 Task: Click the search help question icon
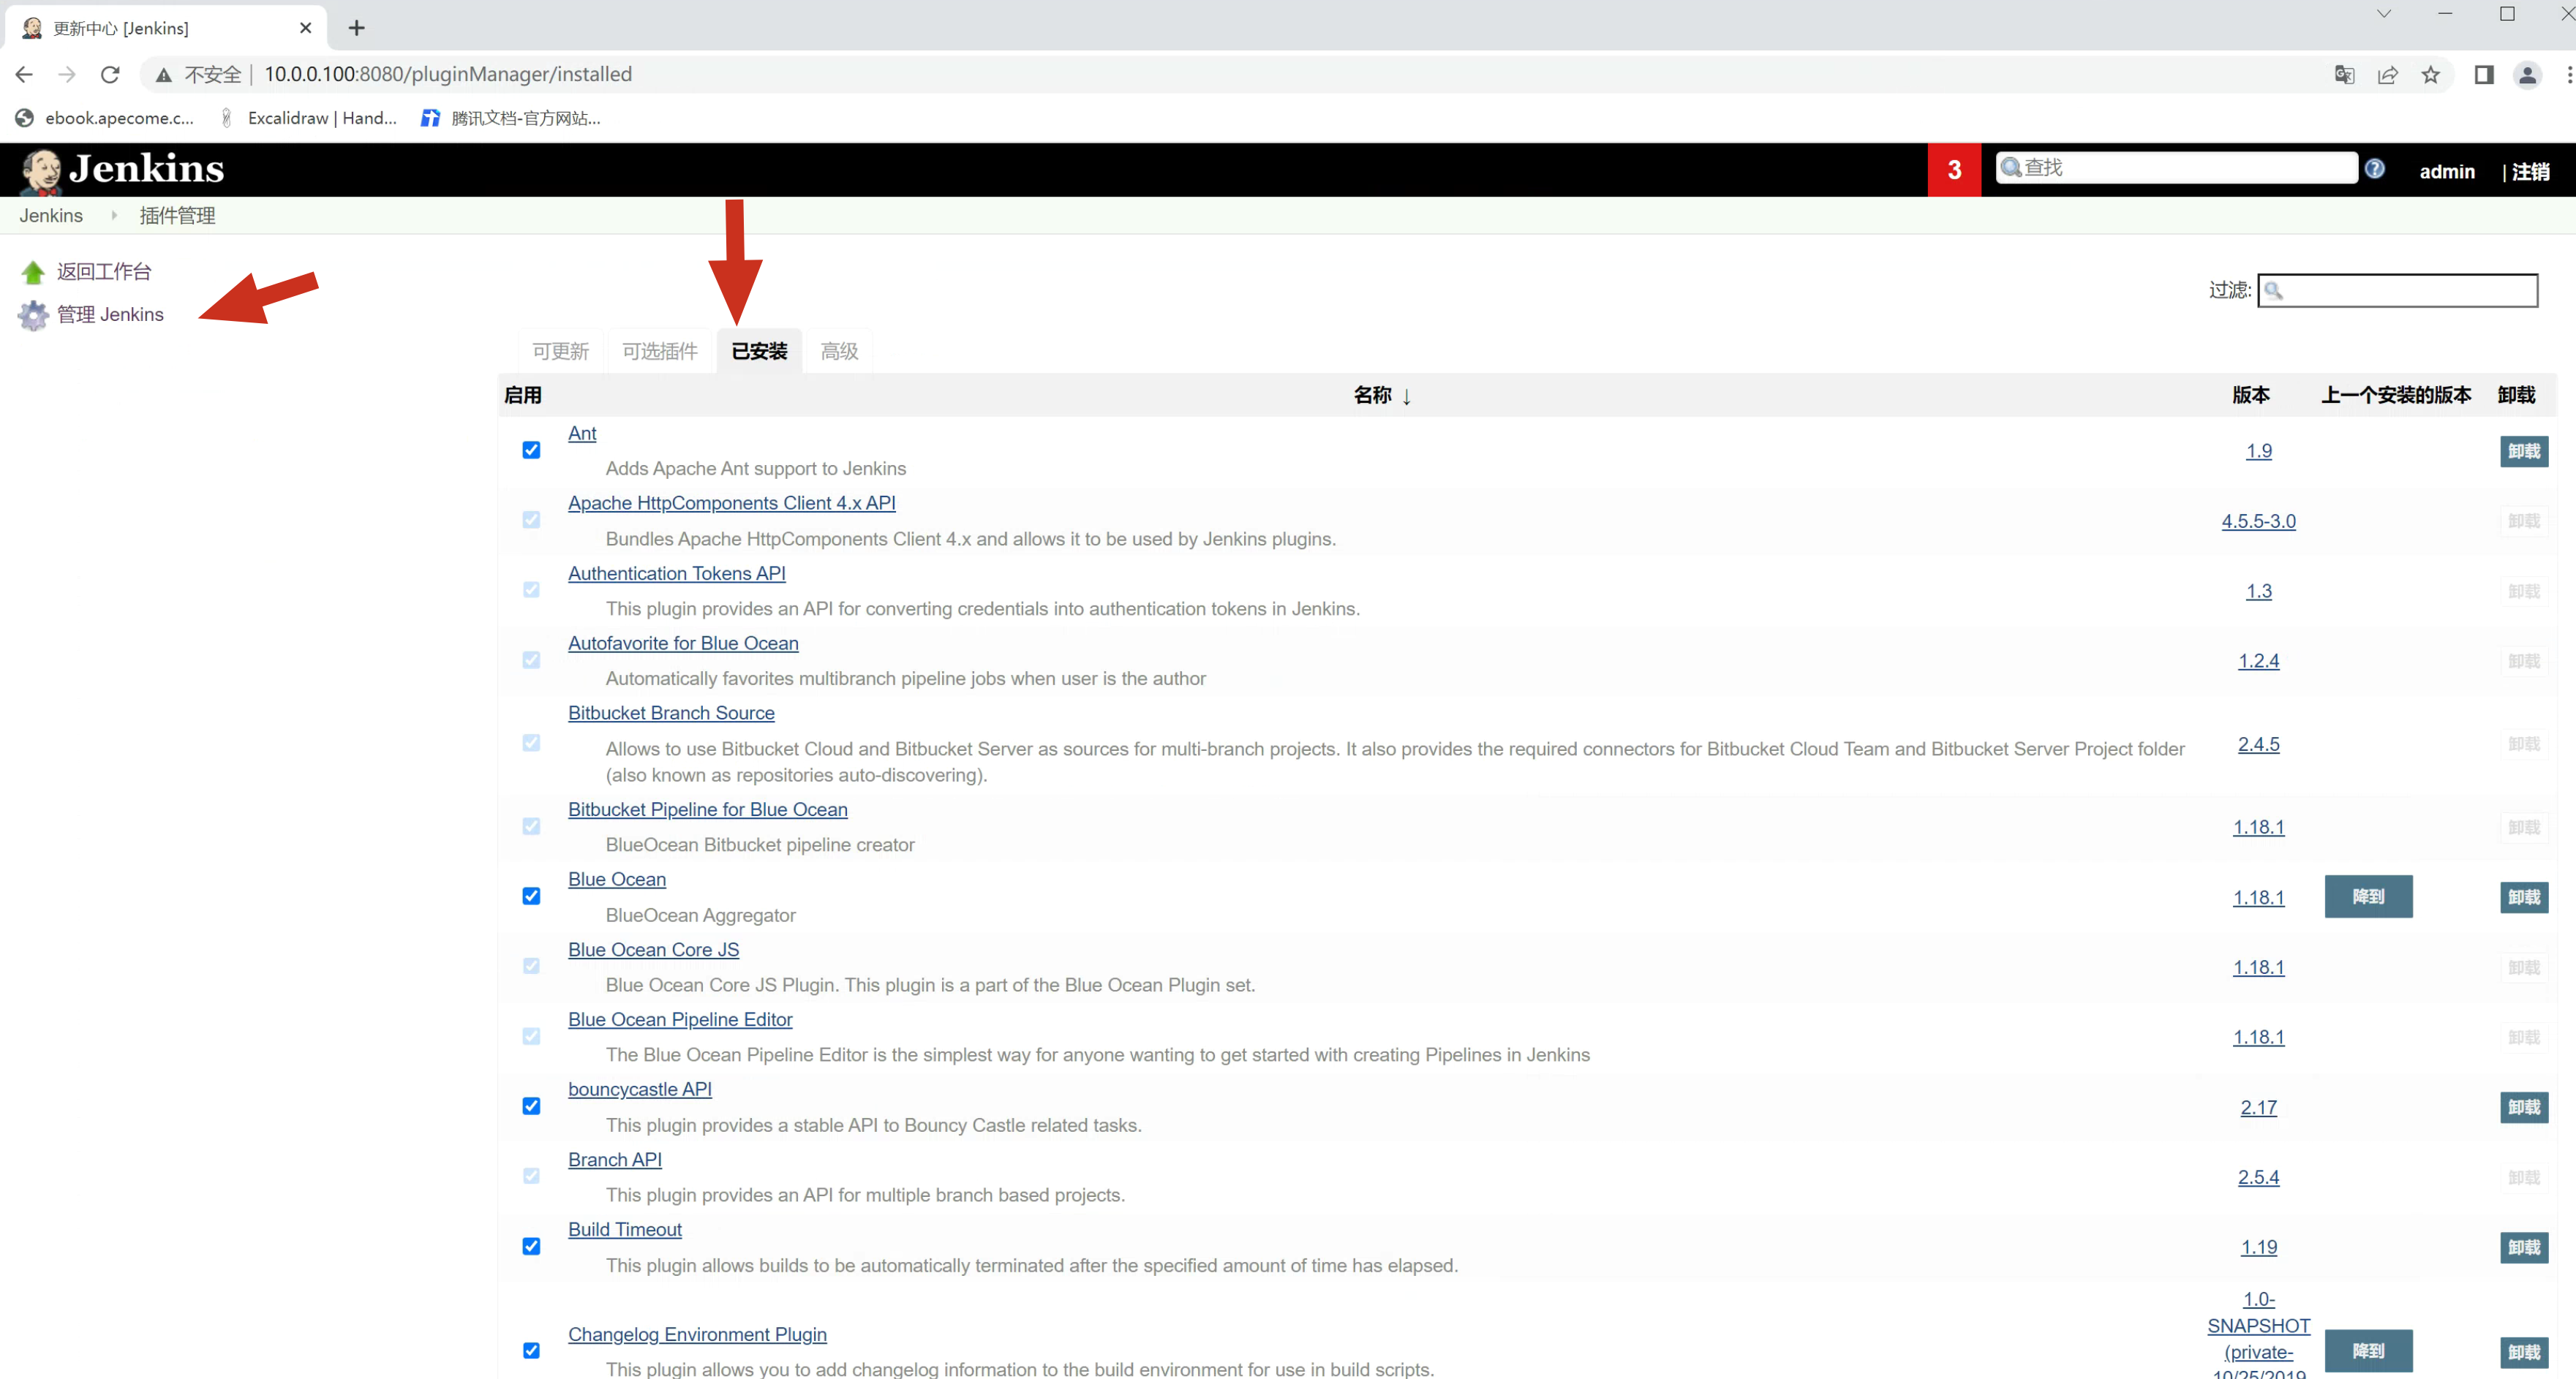click(2375, 169)
